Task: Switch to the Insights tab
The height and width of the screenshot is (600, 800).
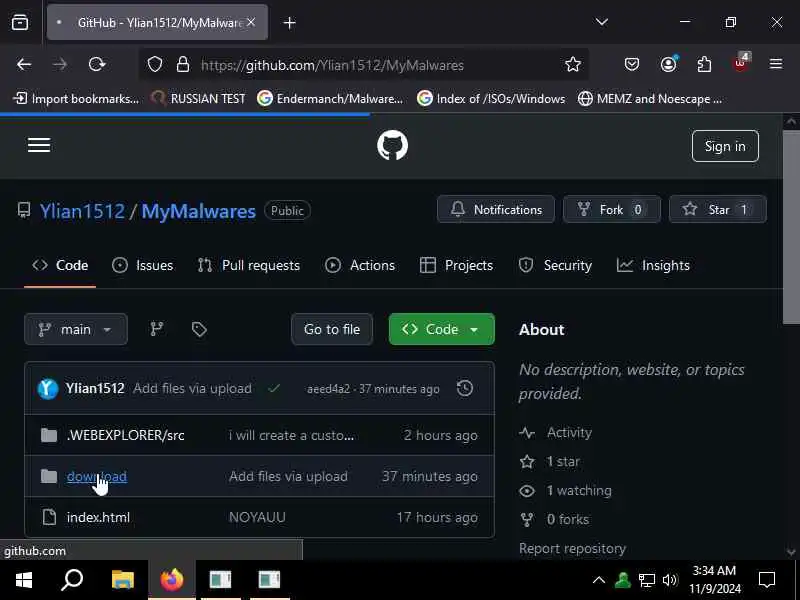Action: tap(653, 265)
